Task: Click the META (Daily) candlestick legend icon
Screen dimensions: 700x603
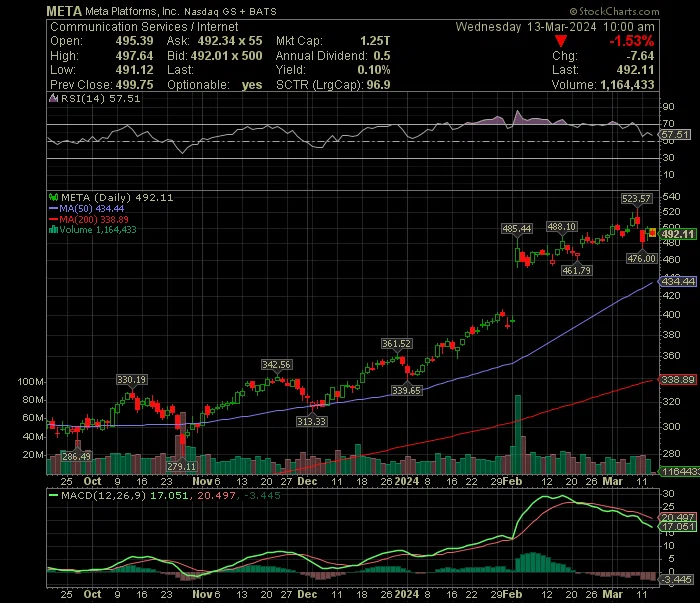Action: click(x=54, y=197)
